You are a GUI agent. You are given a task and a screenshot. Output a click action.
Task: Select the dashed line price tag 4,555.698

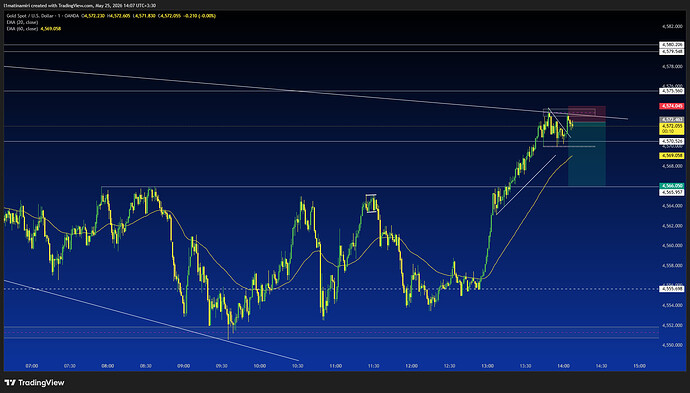click(672, 289)
